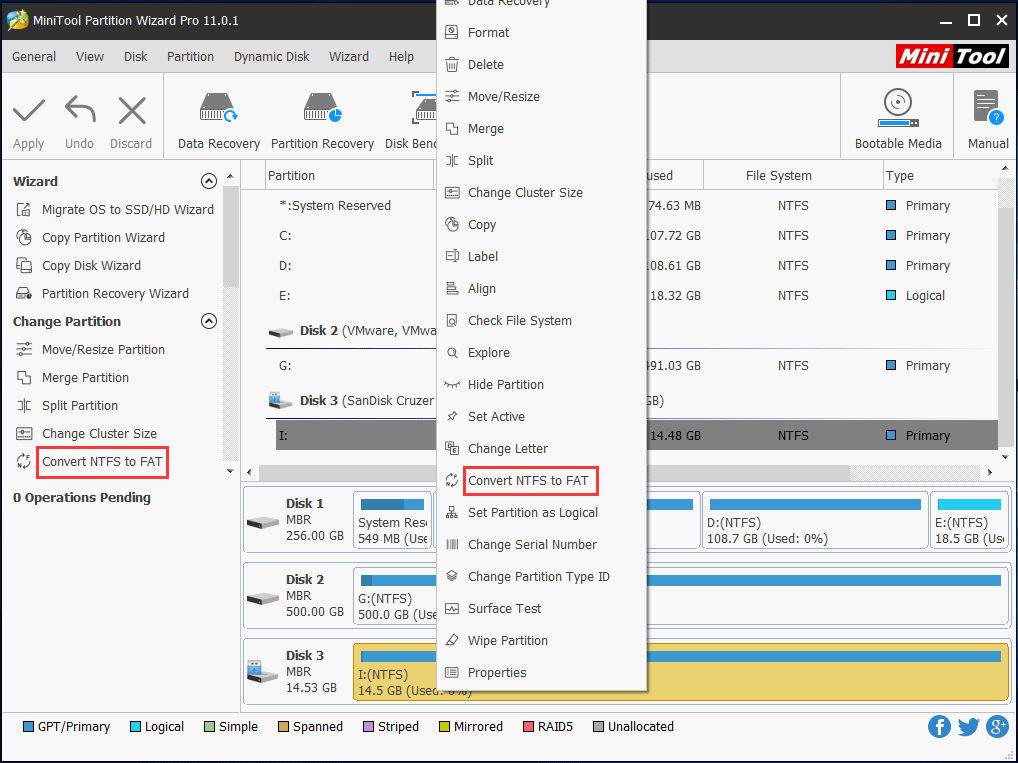
Task: Choose Move/Resize in the context menu
Action: [541, 96]
